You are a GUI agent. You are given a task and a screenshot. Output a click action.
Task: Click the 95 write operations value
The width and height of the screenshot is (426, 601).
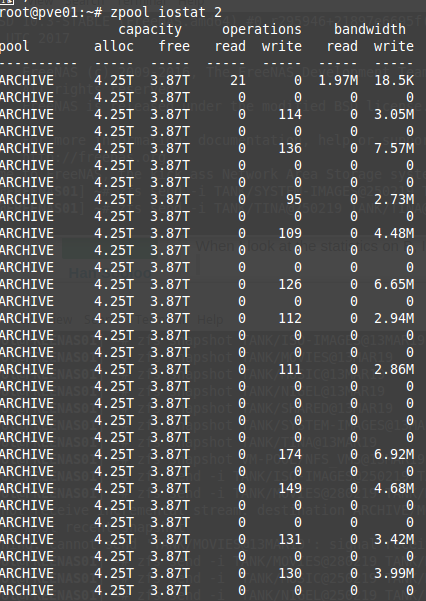294,199
